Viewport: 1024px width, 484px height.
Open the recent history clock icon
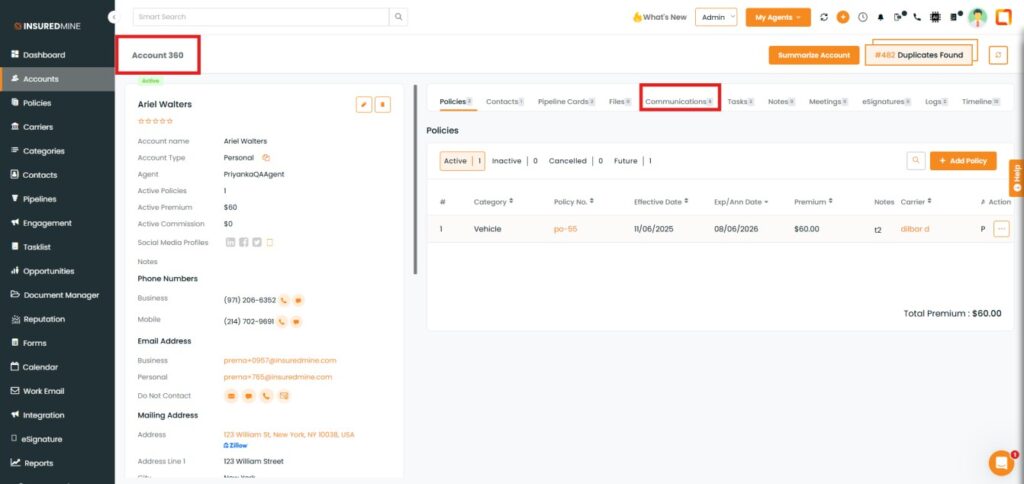click(x=862, y=17)
